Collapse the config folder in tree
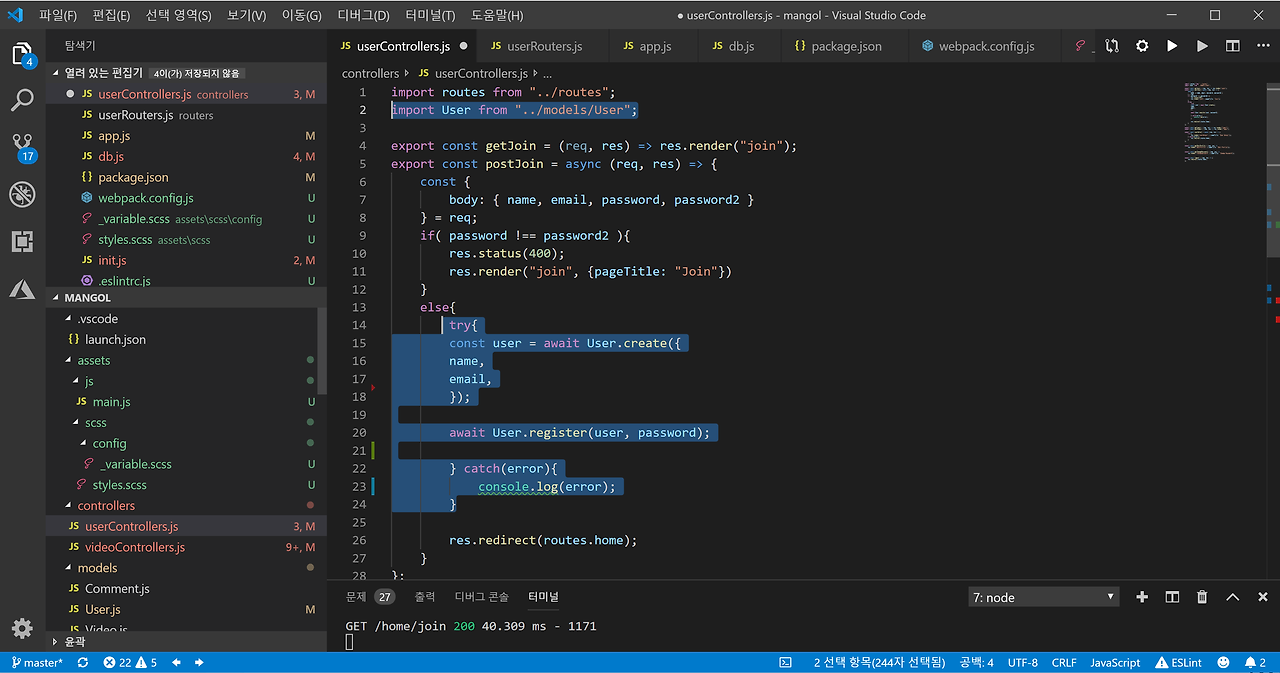The width and height of the screenshot is (1280, 673). (187, 444)
